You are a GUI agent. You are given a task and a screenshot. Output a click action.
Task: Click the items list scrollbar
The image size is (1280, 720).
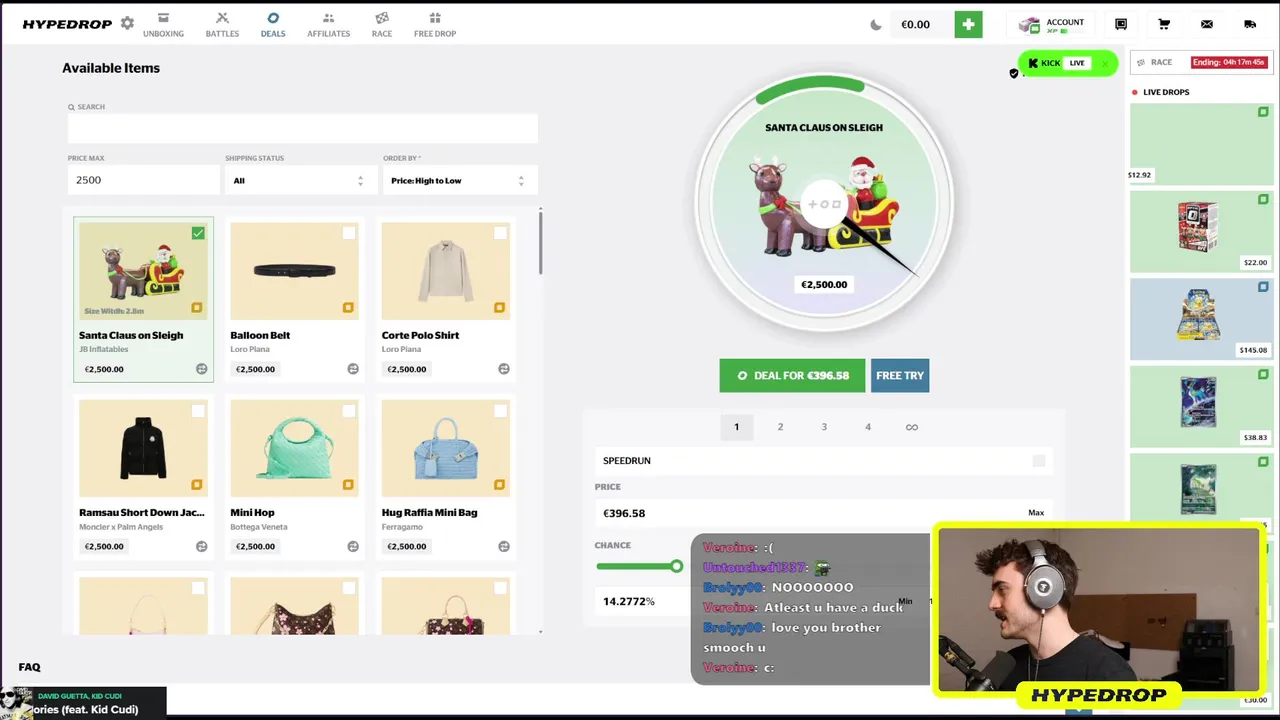coord(541,242)
